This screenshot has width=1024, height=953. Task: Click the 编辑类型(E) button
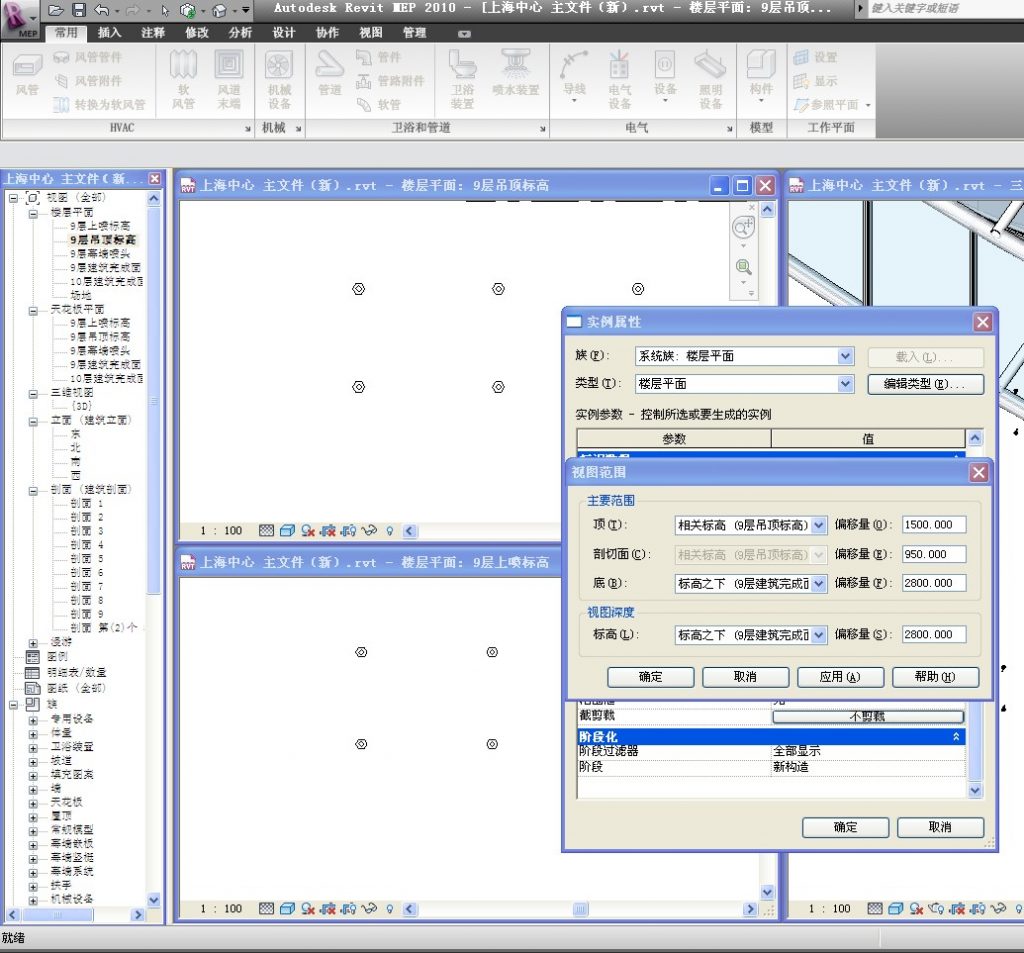(x=925, y=384)
